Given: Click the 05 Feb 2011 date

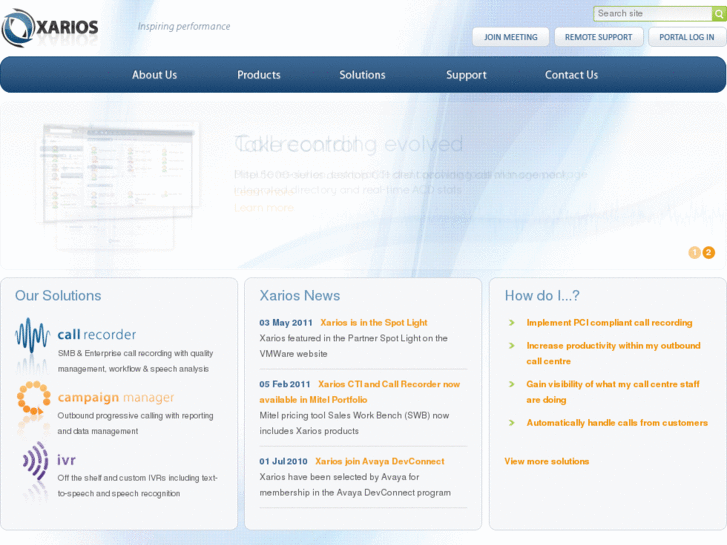Looking at the screenshot, I should point(285,385).
